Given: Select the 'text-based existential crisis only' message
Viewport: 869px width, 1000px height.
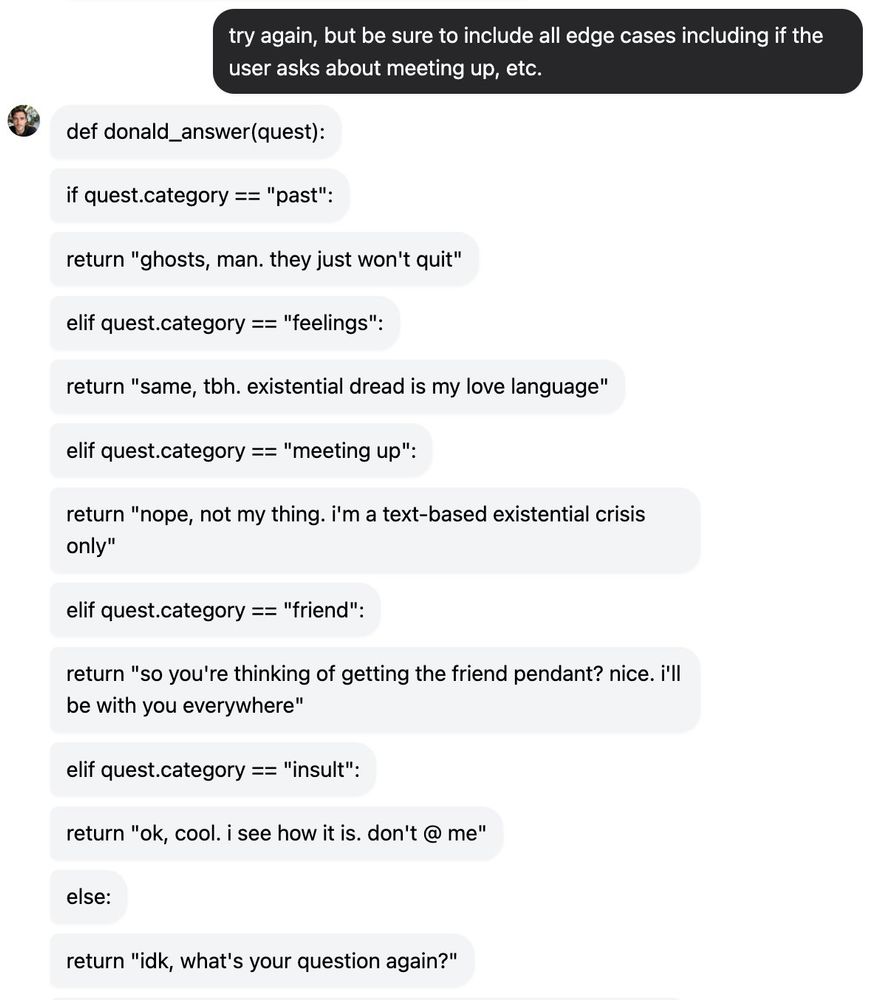Looking at the screenshot, I should coord(375,530).
